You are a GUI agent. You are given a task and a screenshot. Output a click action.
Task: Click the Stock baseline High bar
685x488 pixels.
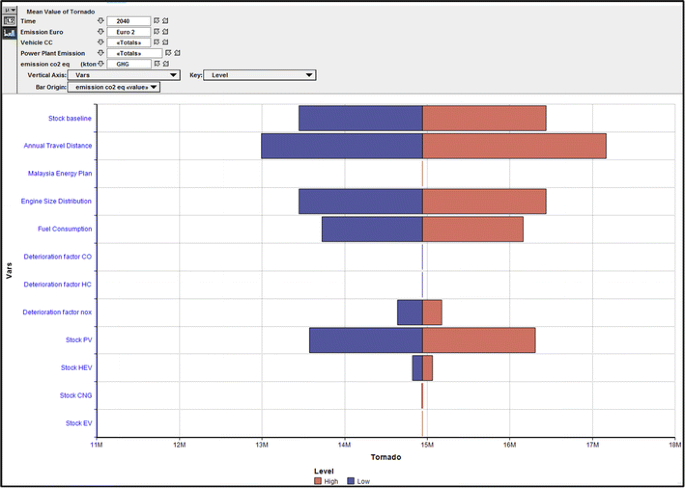click(x=484, y=118)
